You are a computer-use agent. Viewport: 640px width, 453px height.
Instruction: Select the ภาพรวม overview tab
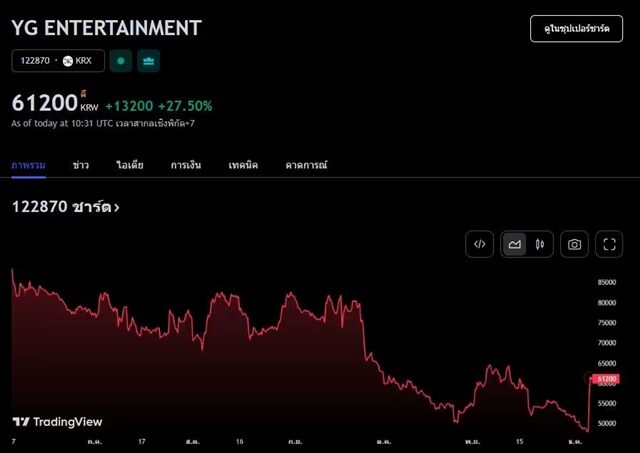tap(29, 165)
